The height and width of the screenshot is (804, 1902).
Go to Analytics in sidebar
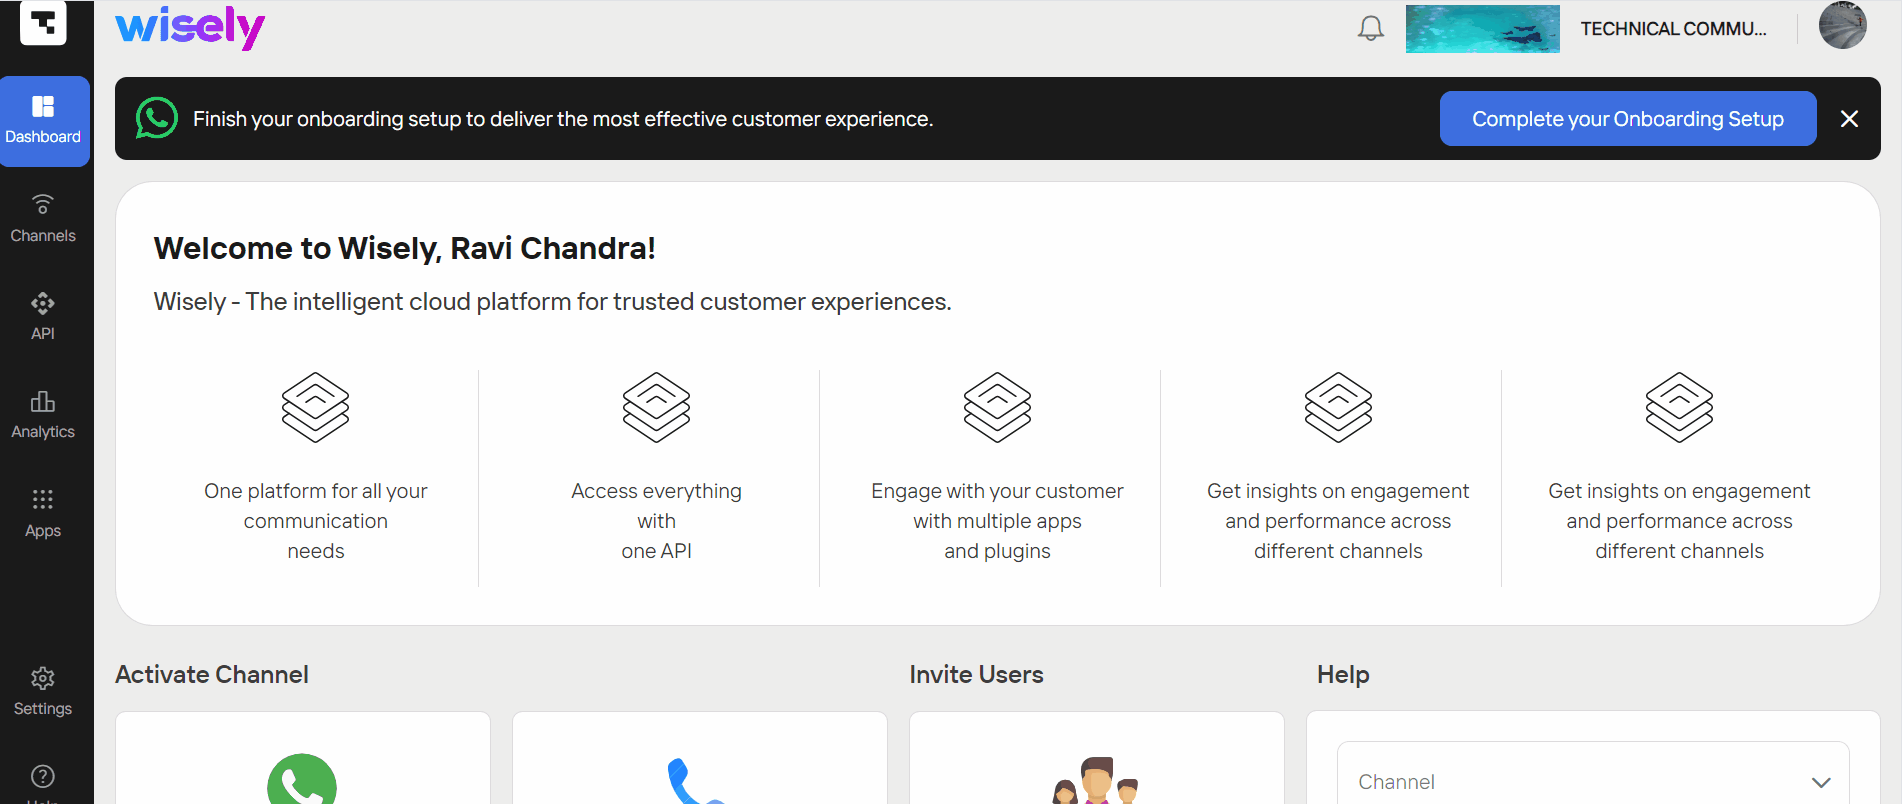coord(43,415)
